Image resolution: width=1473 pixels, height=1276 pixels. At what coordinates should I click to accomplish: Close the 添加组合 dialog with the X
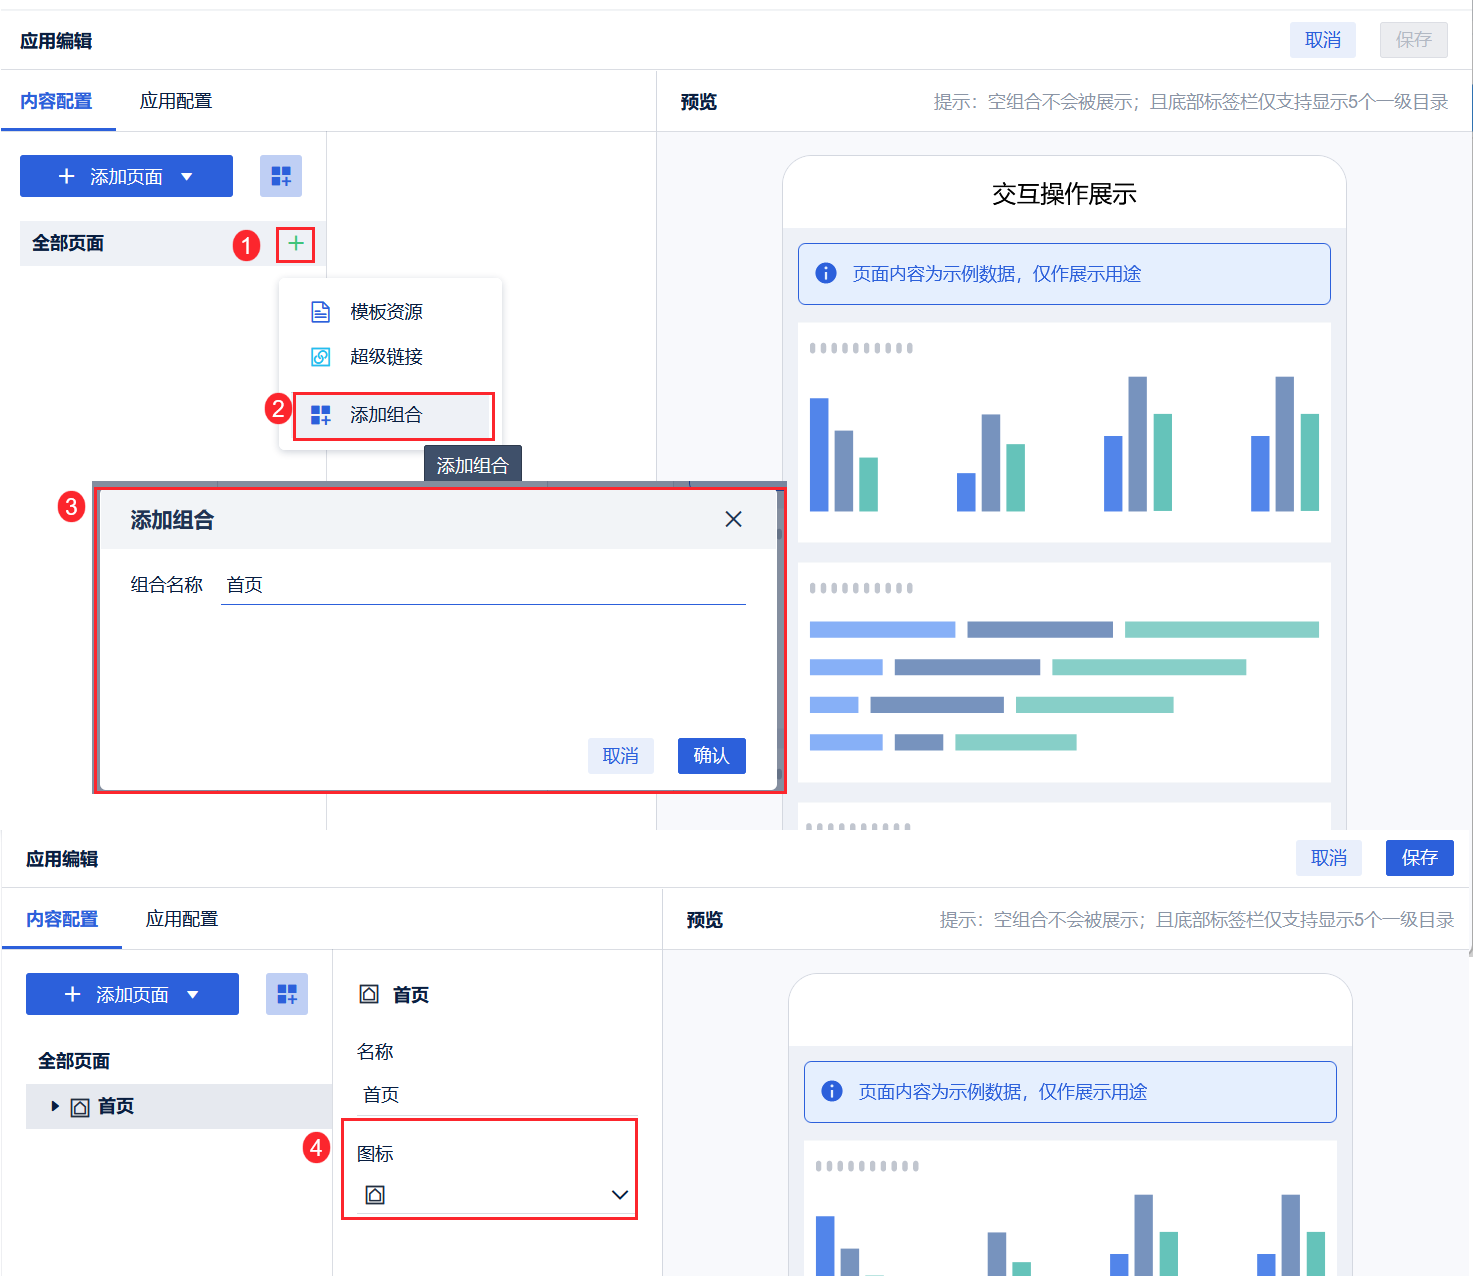pyautogui.click(x=733, y=519)
